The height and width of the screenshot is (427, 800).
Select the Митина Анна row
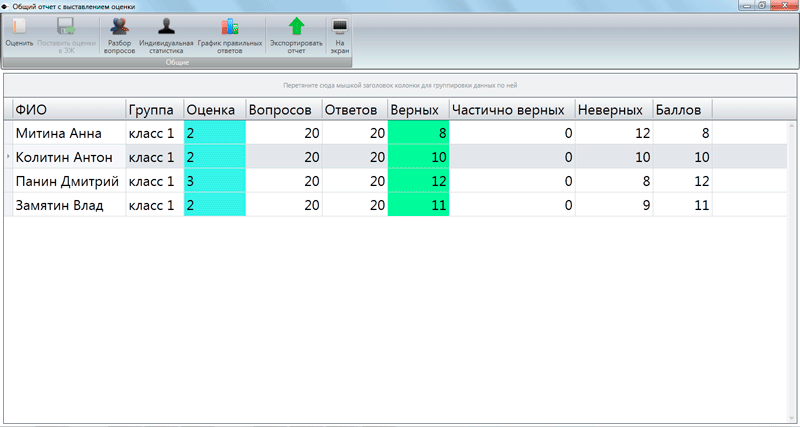(66, 131)
